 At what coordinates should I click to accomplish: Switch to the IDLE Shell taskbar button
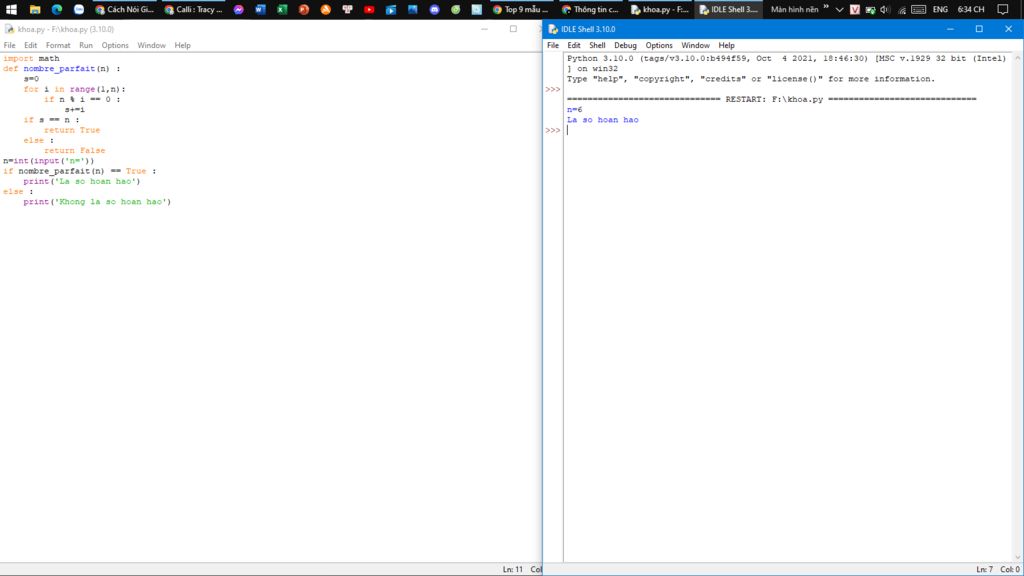pyautogui.click(x=728, y=9)
